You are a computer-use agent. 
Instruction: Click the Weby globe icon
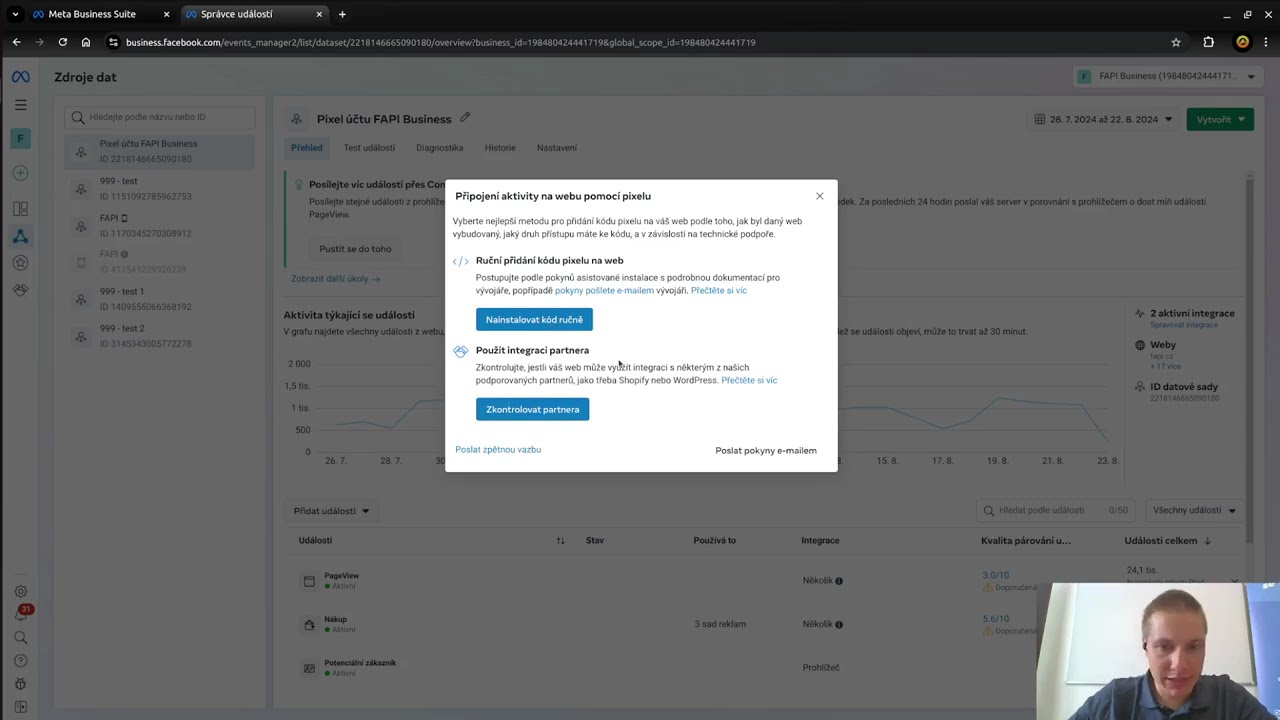(x=1140, y=345)
